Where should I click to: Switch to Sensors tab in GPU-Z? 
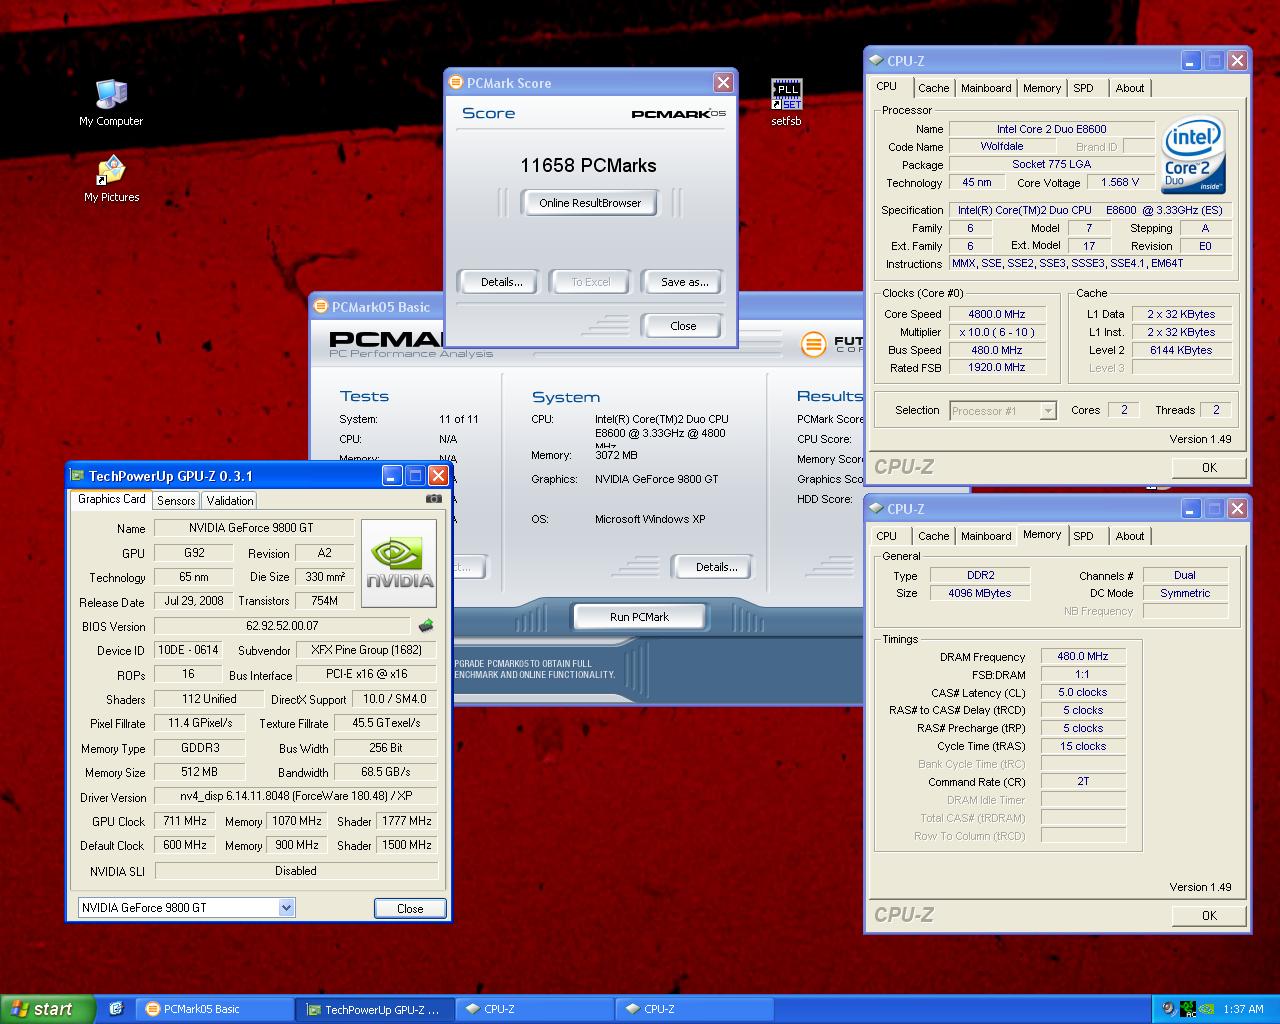(176, 501)
